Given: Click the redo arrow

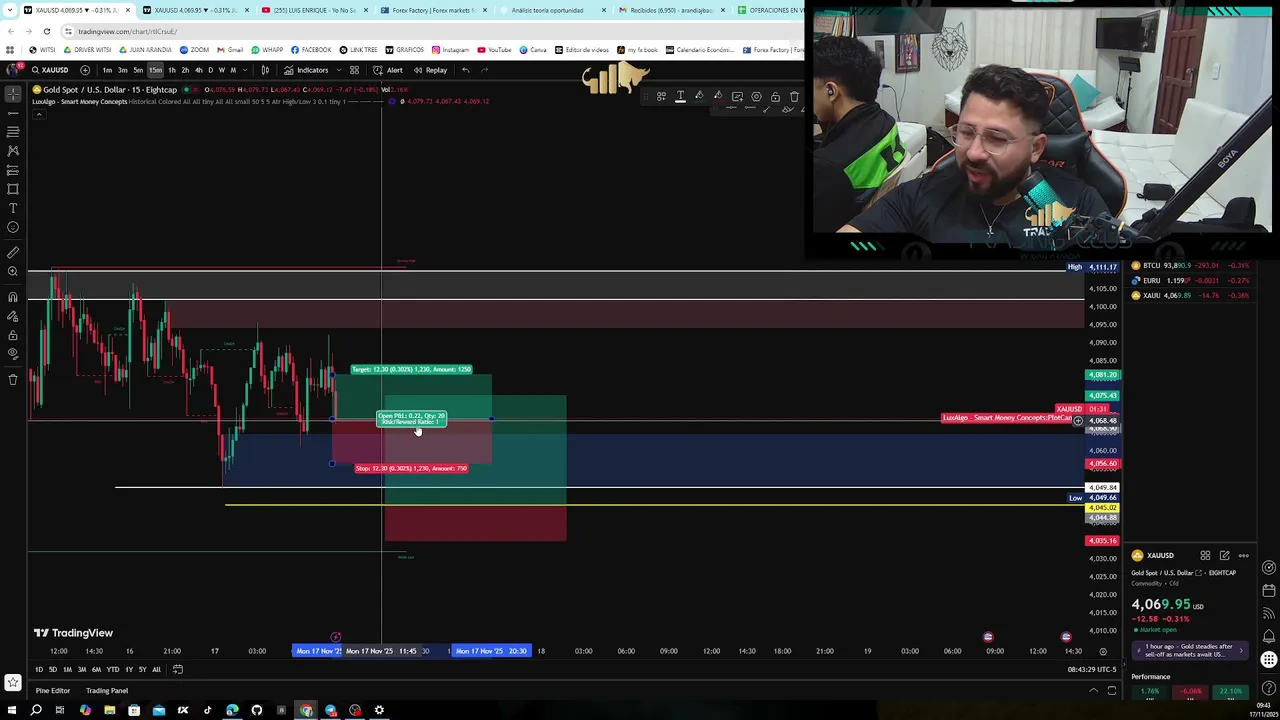Looking at the screenshot, I should pos(485,70).
